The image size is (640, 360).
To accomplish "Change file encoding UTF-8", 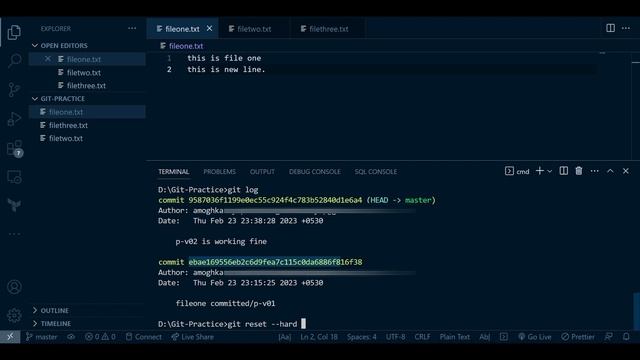I will tap(396, 337).
